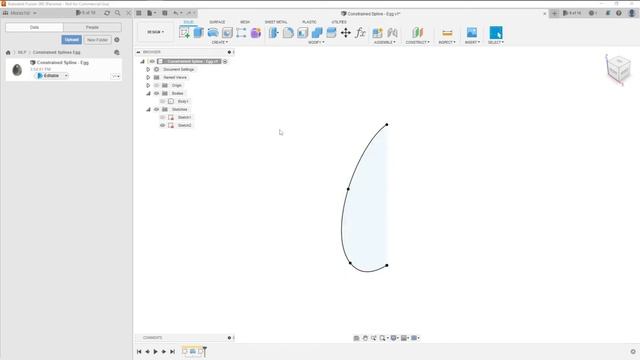Image resolution: width=640 pixels, height=360 pixels.
Task: Search the data panel with magnifier icon
Action: click(x=118, y=13)
